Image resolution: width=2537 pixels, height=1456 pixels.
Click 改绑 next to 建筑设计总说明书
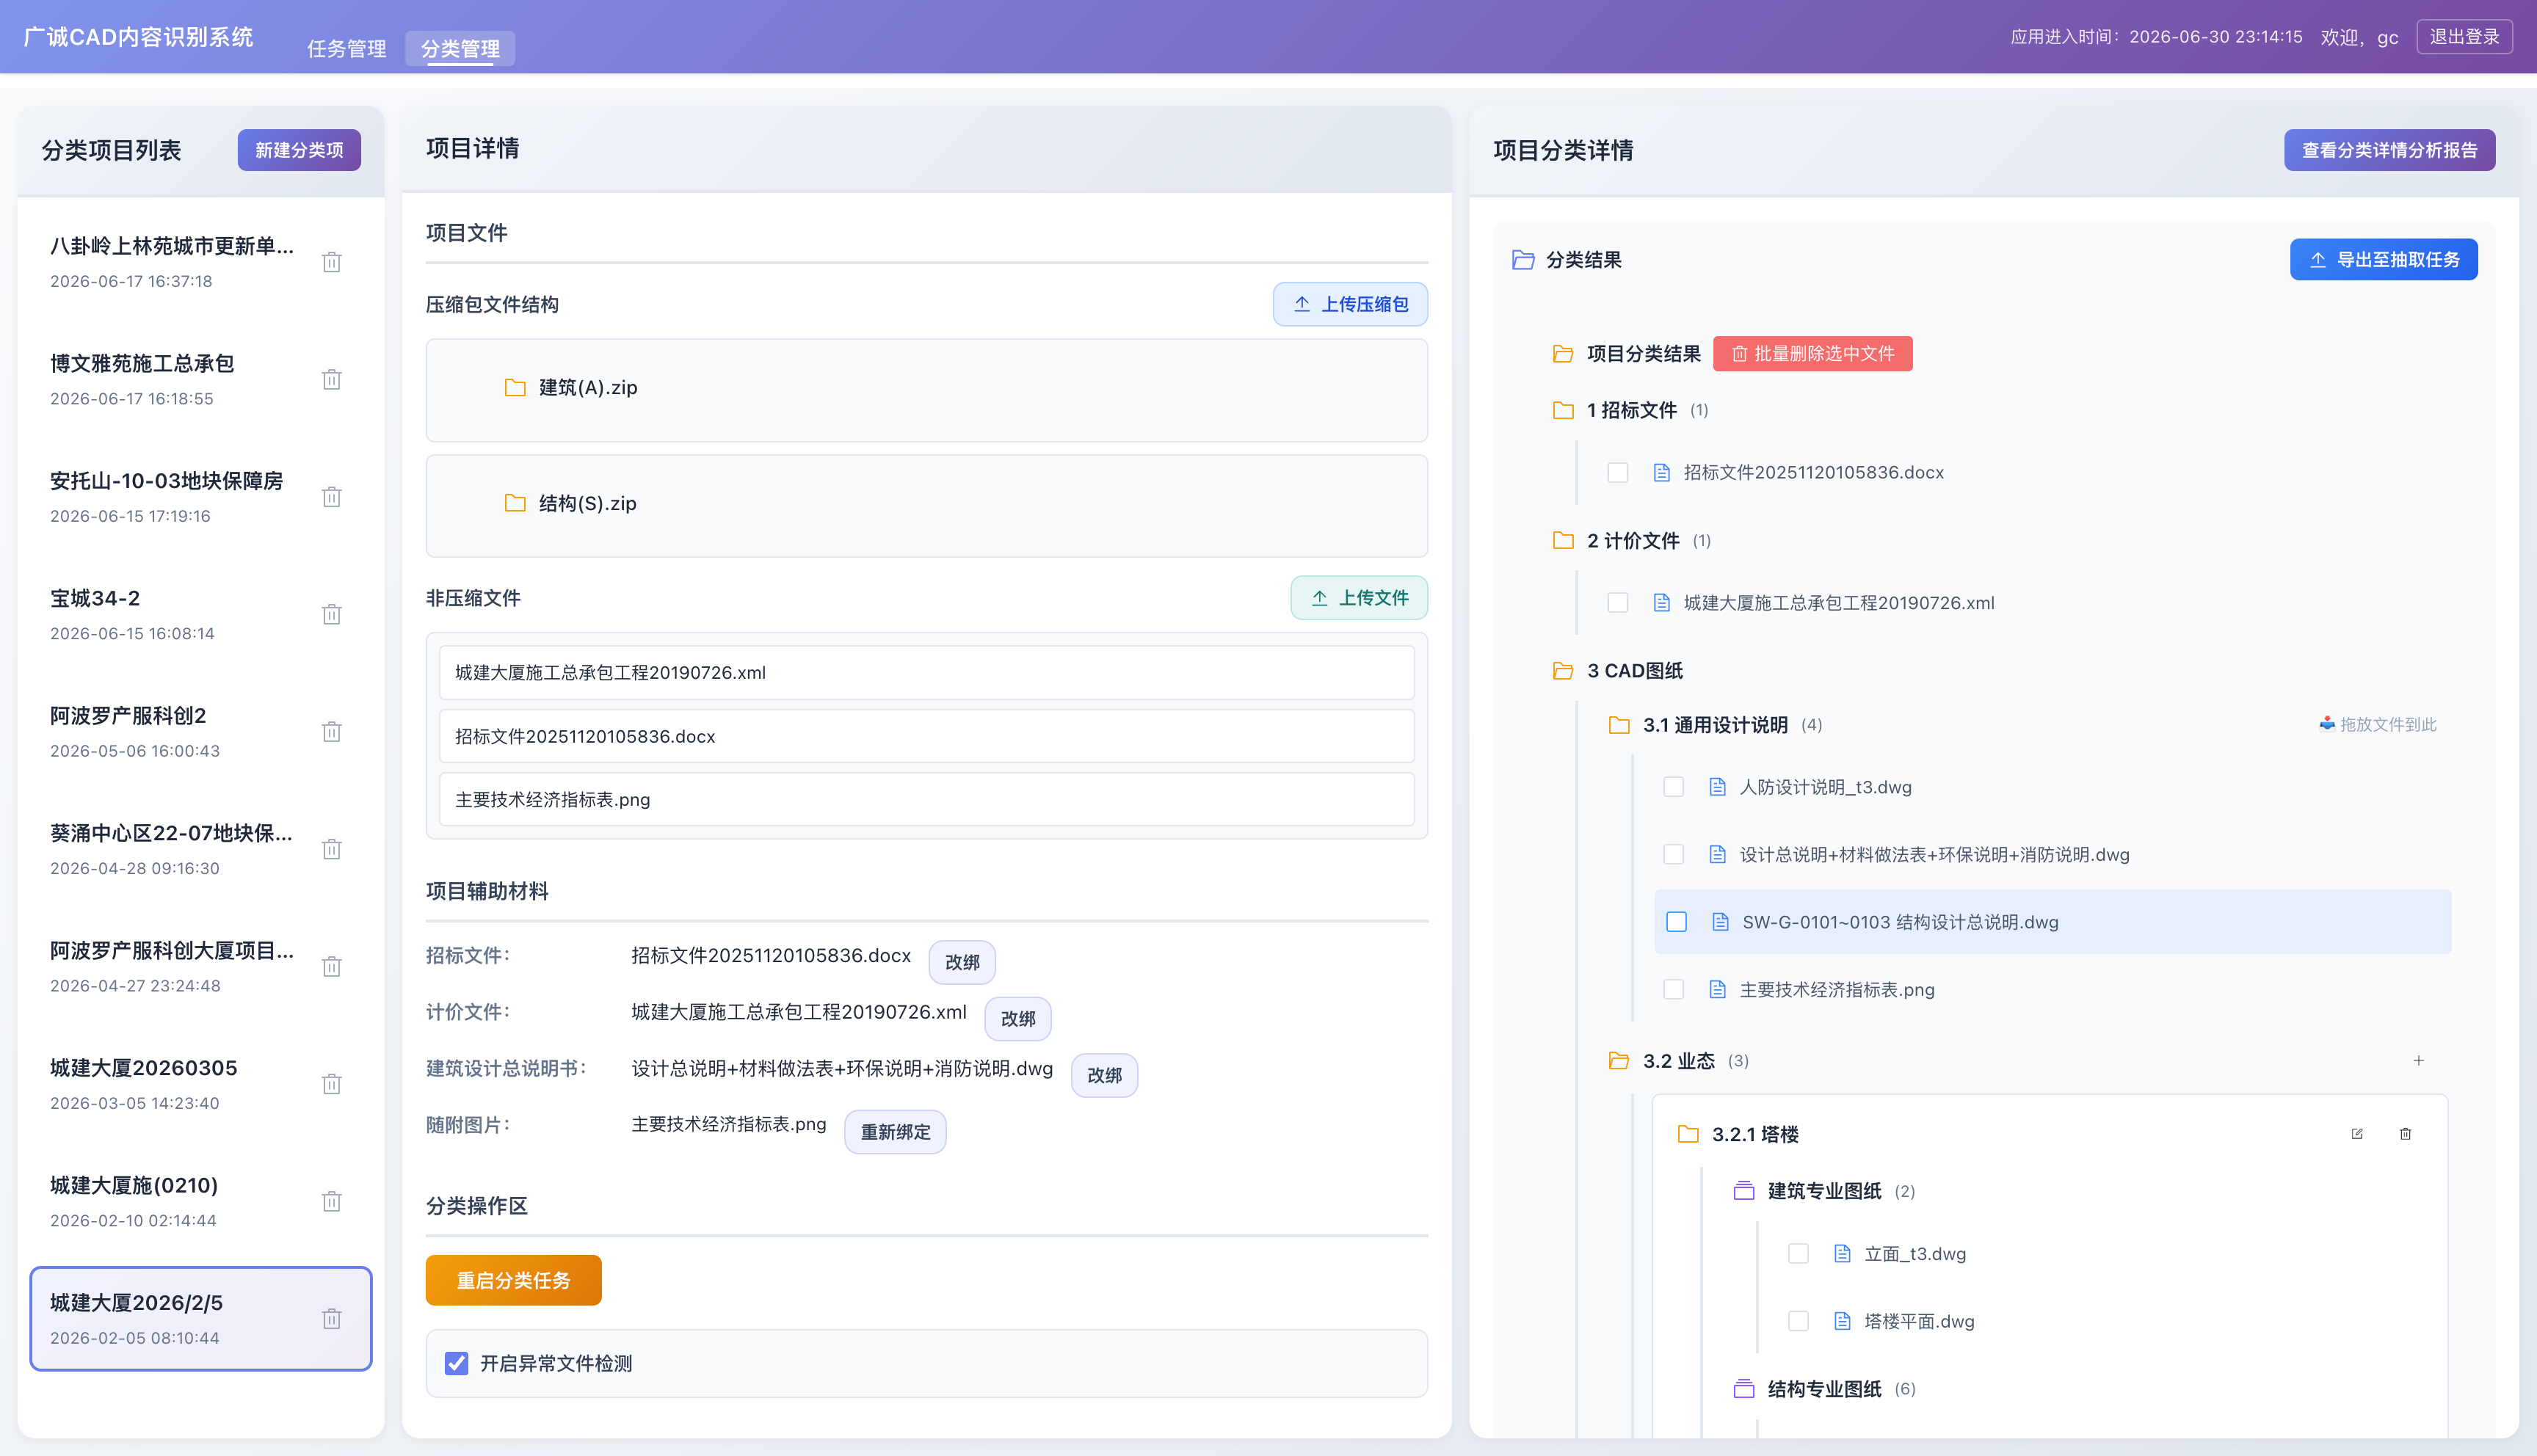pos(1105,1076)
